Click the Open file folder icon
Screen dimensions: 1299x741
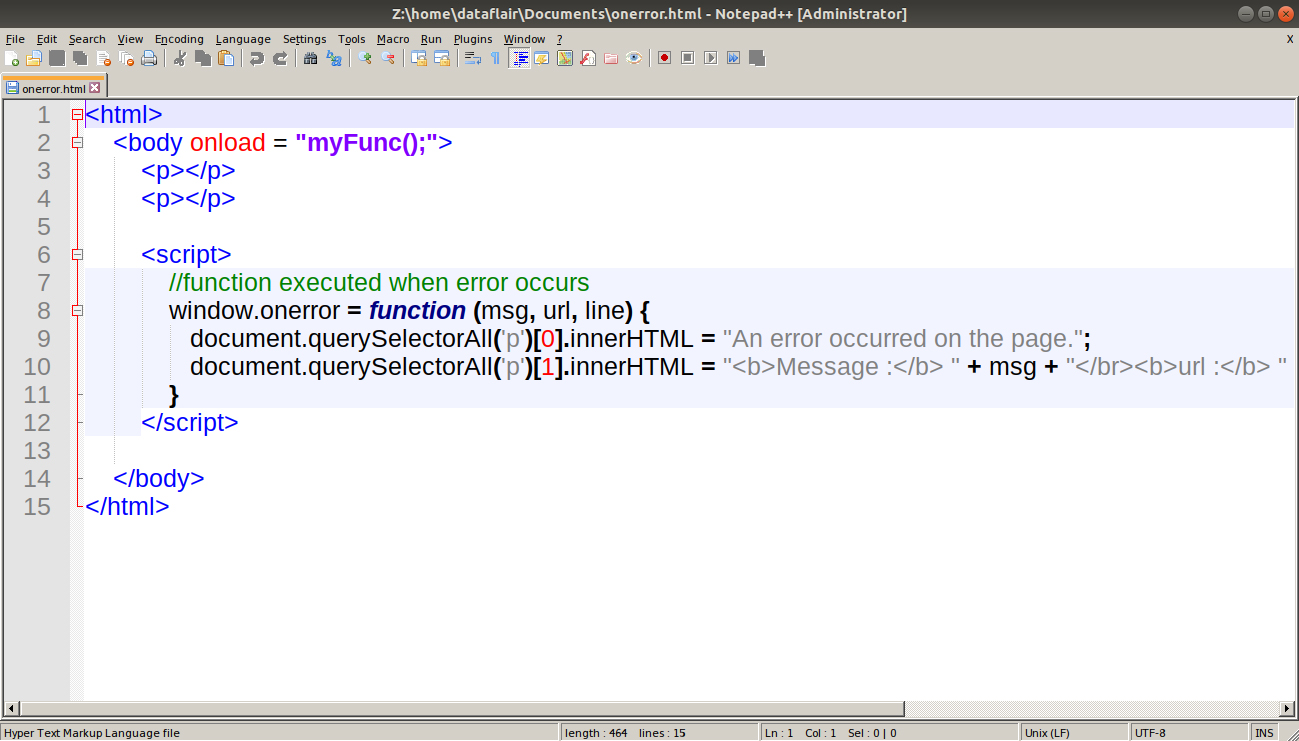34,58
